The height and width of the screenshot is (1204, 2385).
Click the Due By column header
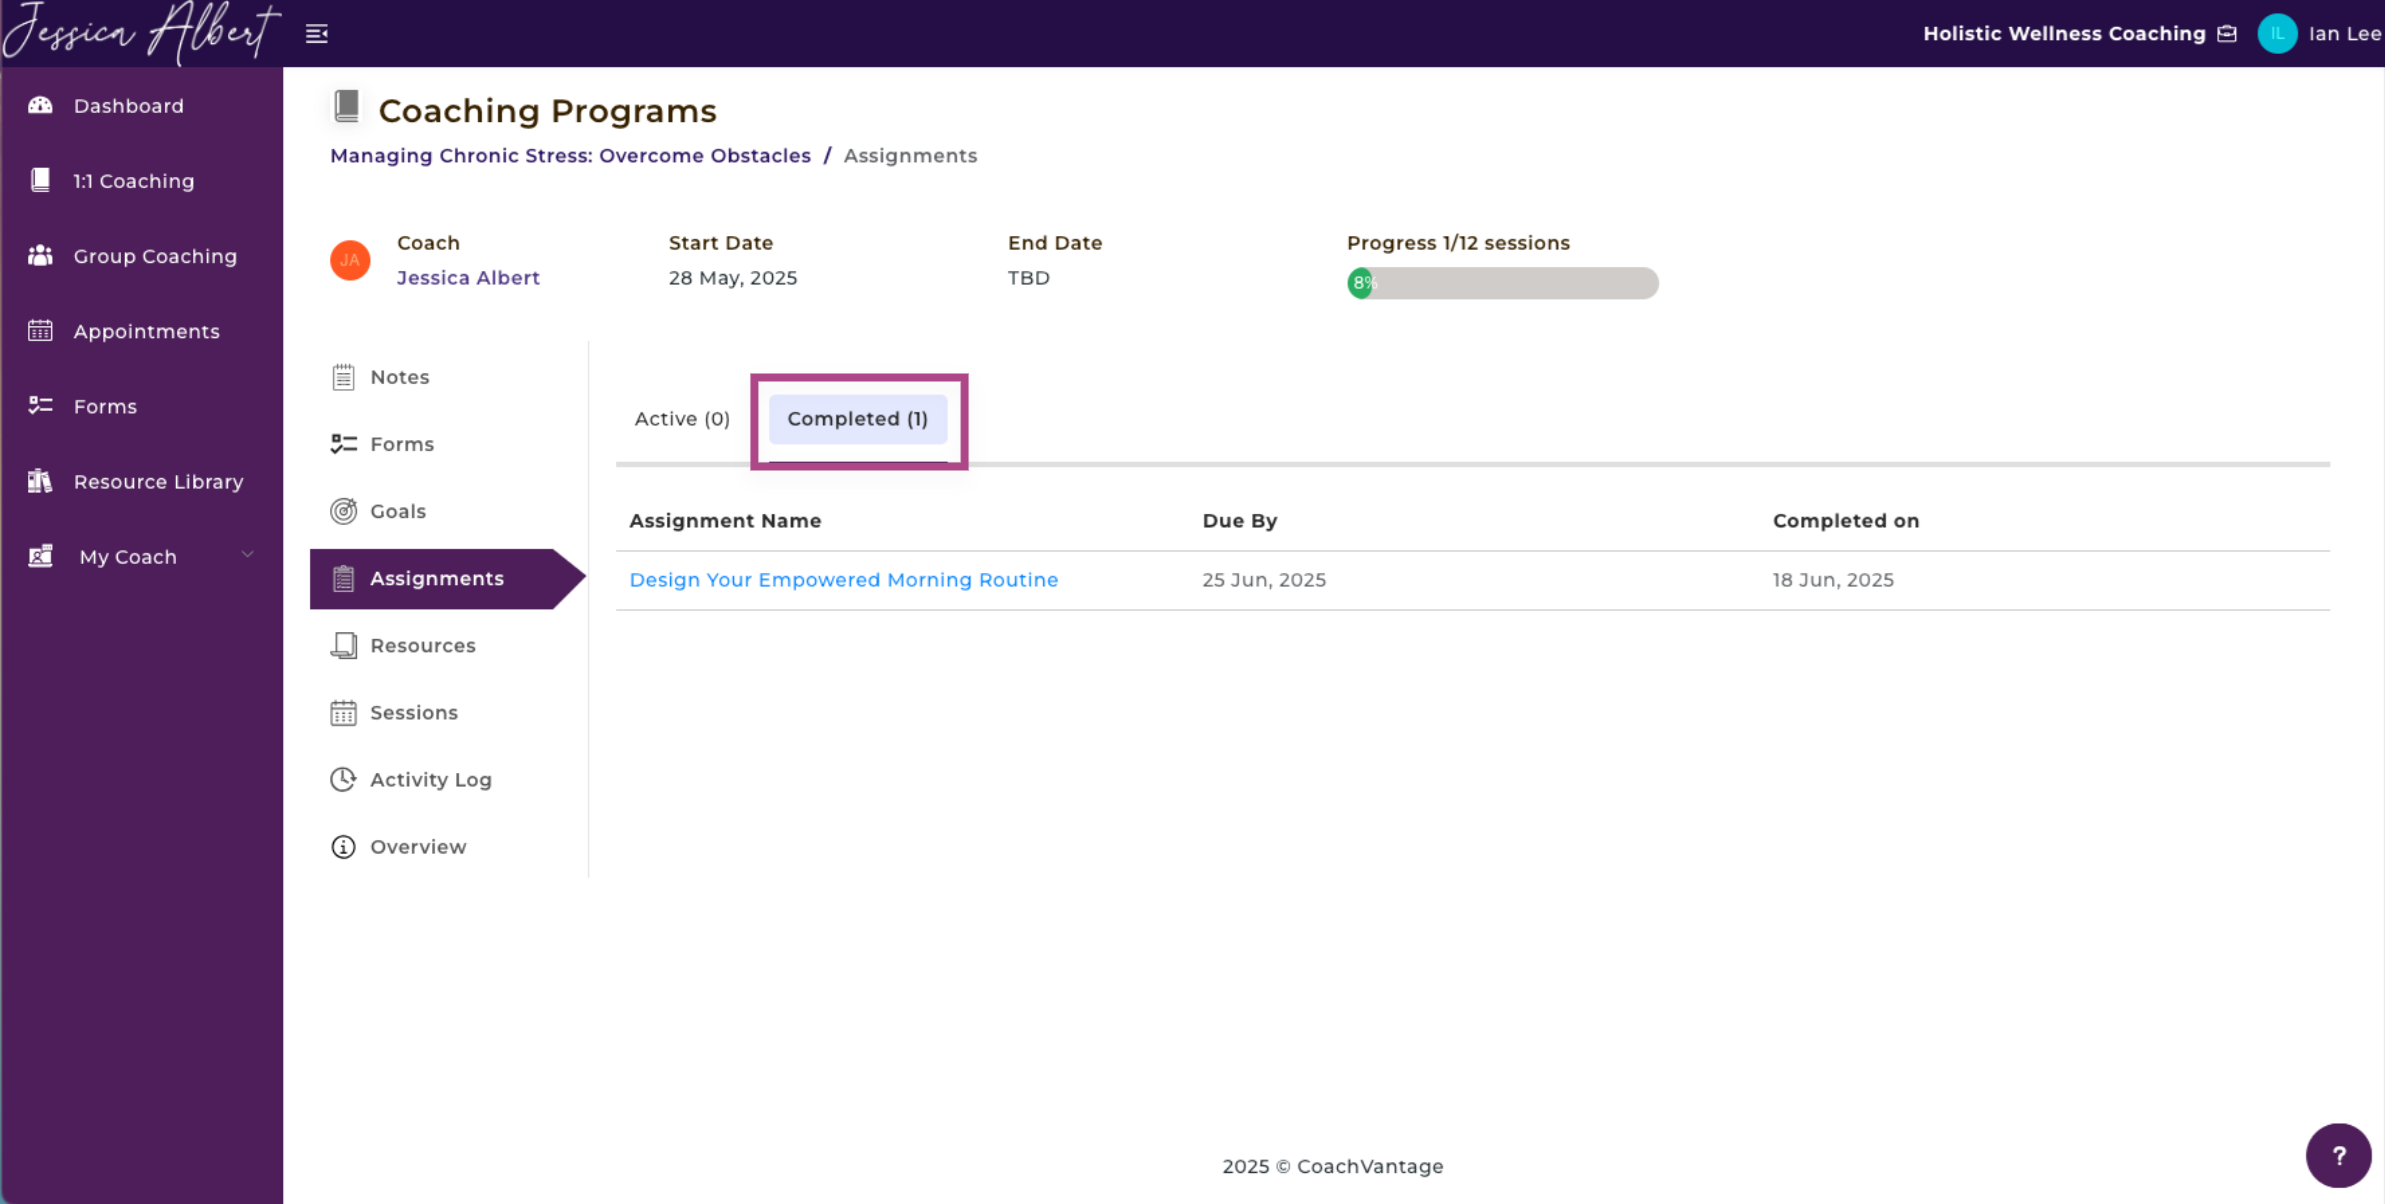click(x=1239, y=520)
